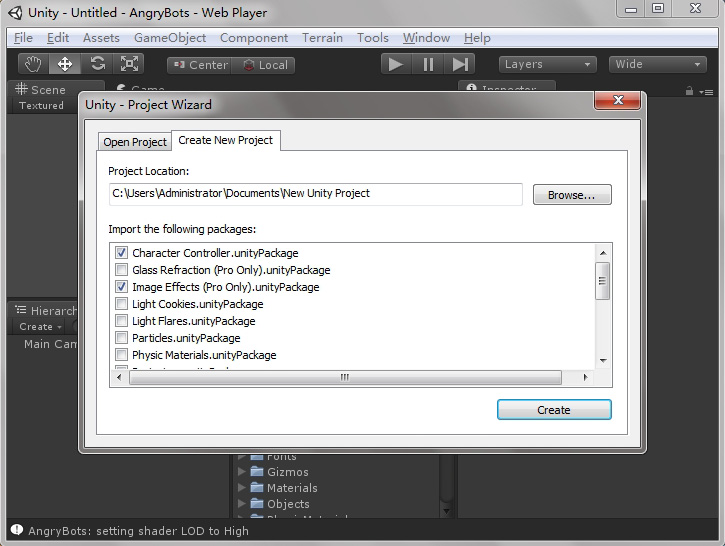Toggle the Local handle rotation button
The image size is (725, 546).
click(264, 65)
